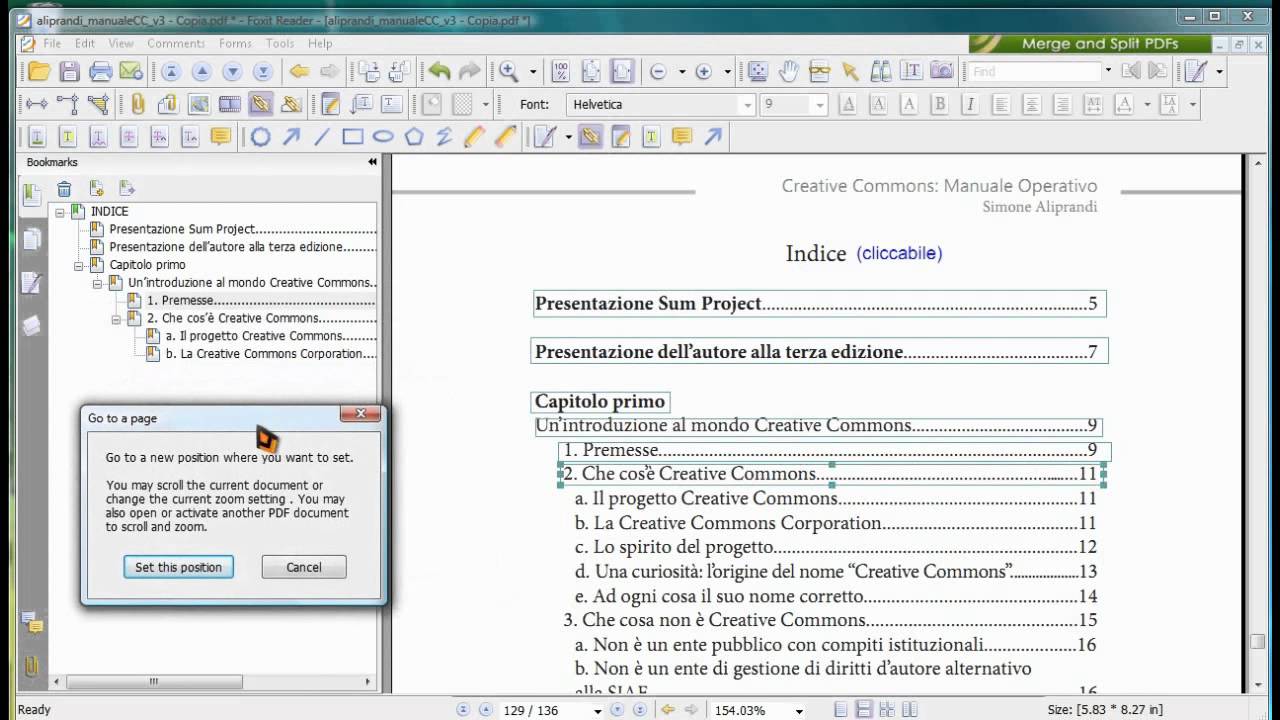The width and height of the screenshot is (1280, 720).
Task: Go to first page arrow button
Action: (x=170, y=71)
